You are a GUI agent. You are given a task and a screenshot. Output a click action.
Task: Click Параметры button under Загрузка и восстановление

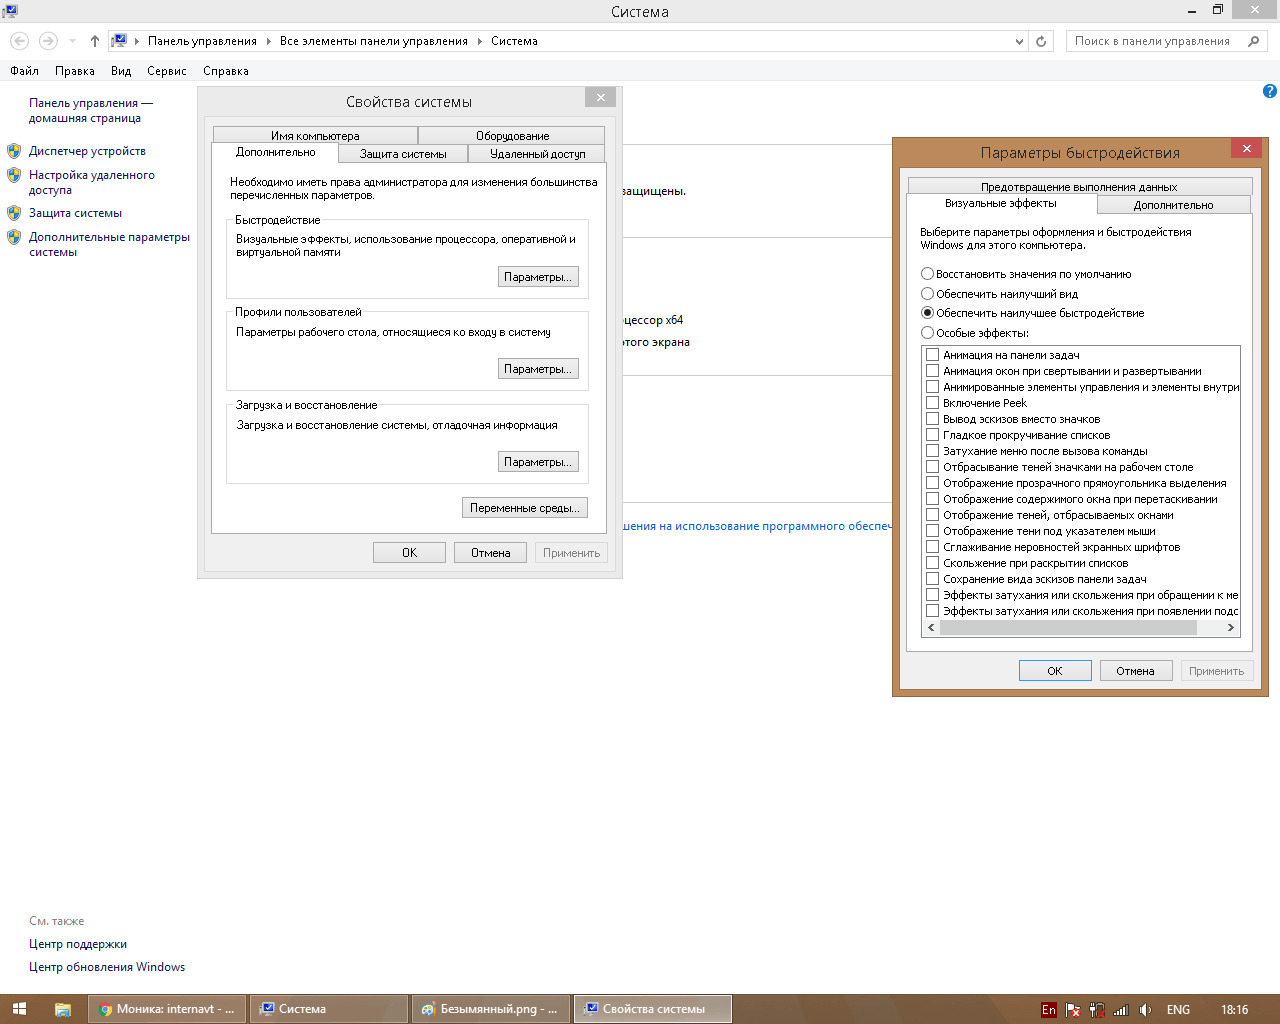point(538,462)
